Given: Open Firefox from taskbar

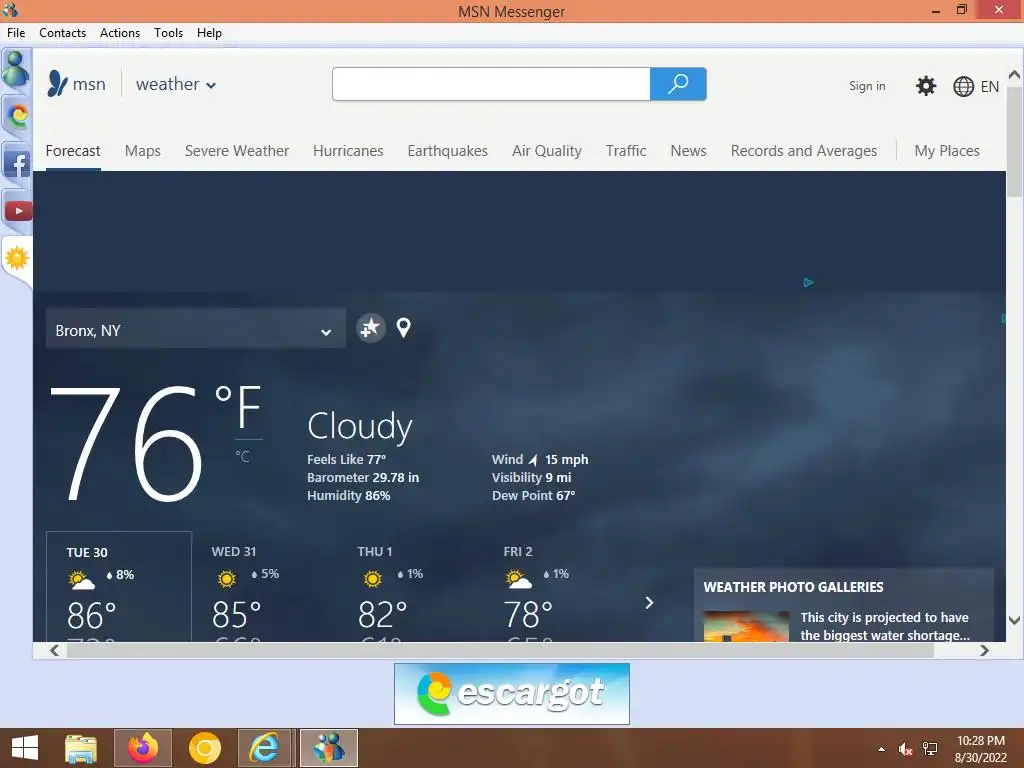Looking at the screenshot, I should 143,748.
